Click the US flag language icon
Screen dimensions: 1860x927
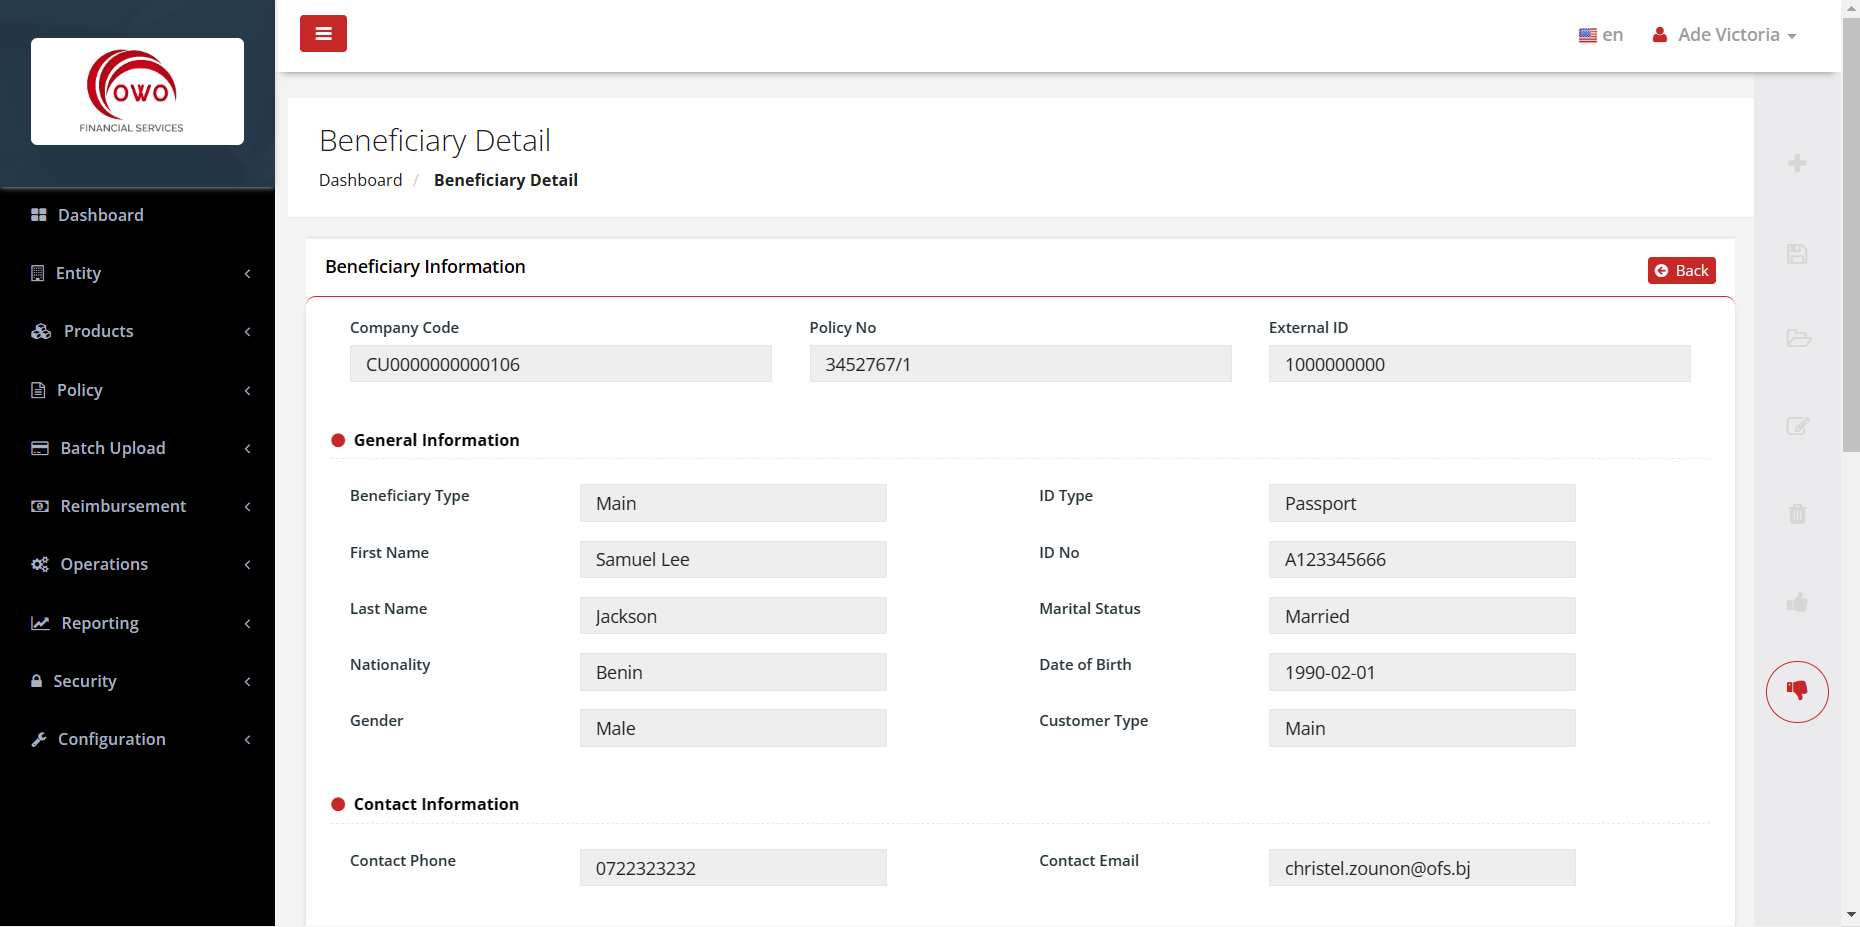[x=1588, y=35]
